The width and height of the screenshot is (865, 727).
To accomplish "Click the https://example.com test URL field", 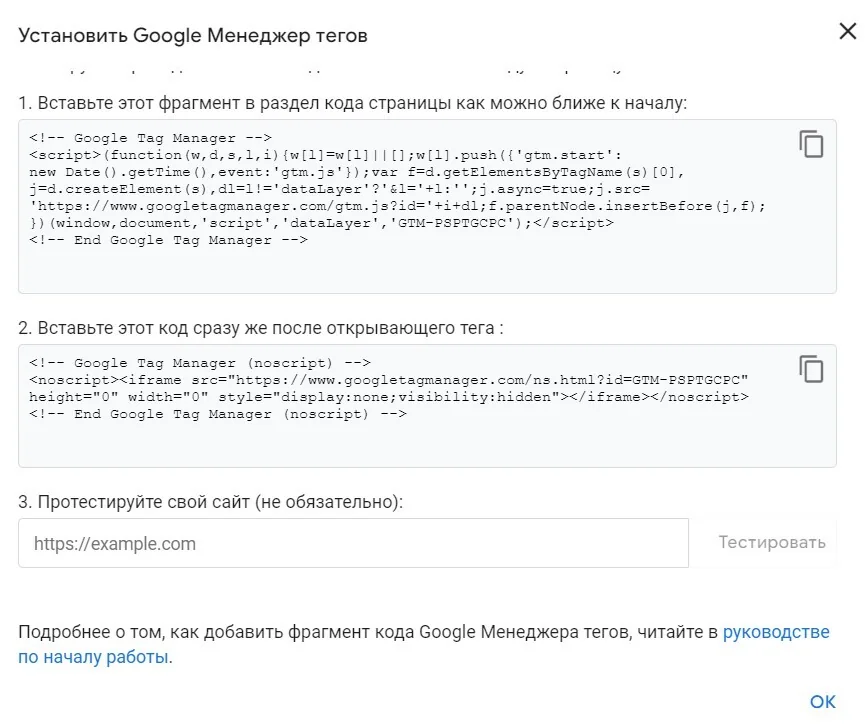I will click(x=353, y=543).
